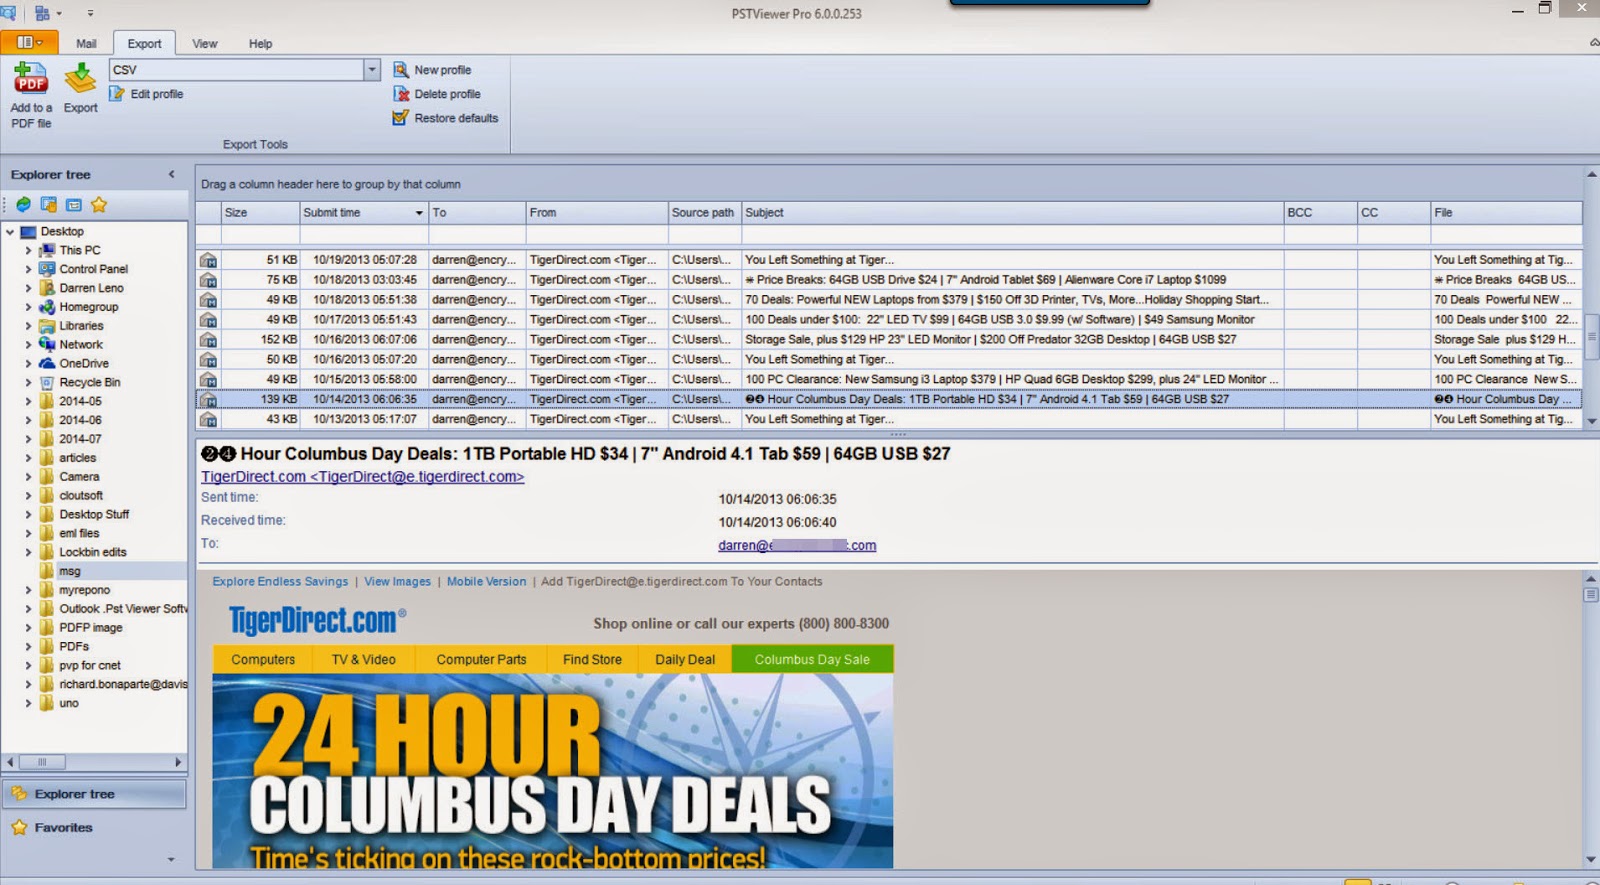Click the Add to a PDF file icon
The height and width of the screenshot is (885, 1600).
tap(30, 79)
